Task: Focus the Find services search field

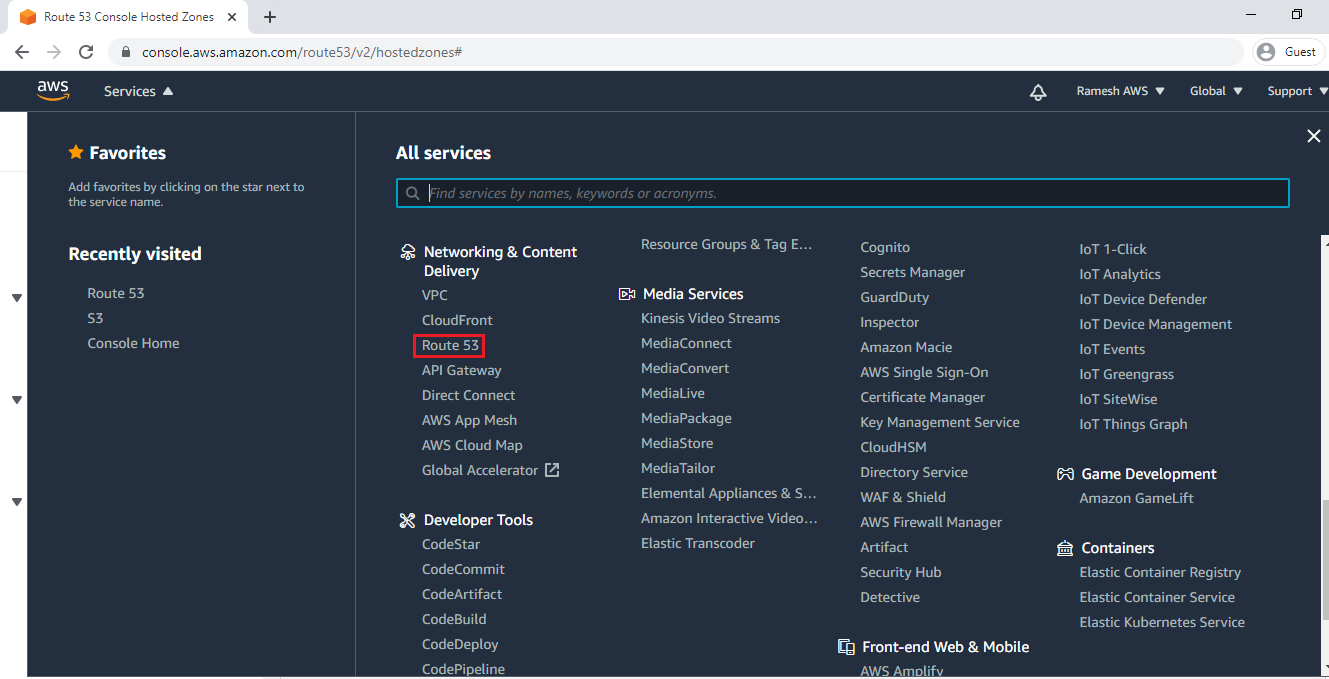Action: coord(843,193)
